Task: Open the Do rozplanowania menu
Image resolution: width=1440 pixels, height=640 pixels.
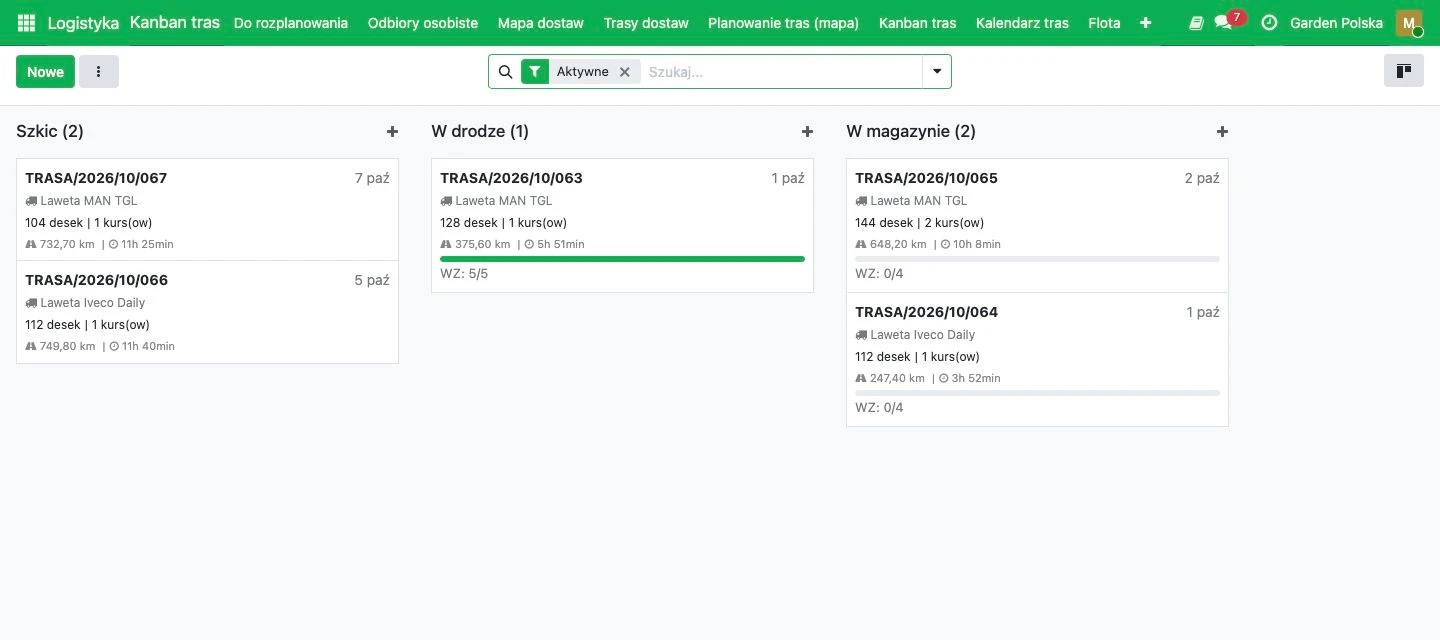Action: (291, 23)
